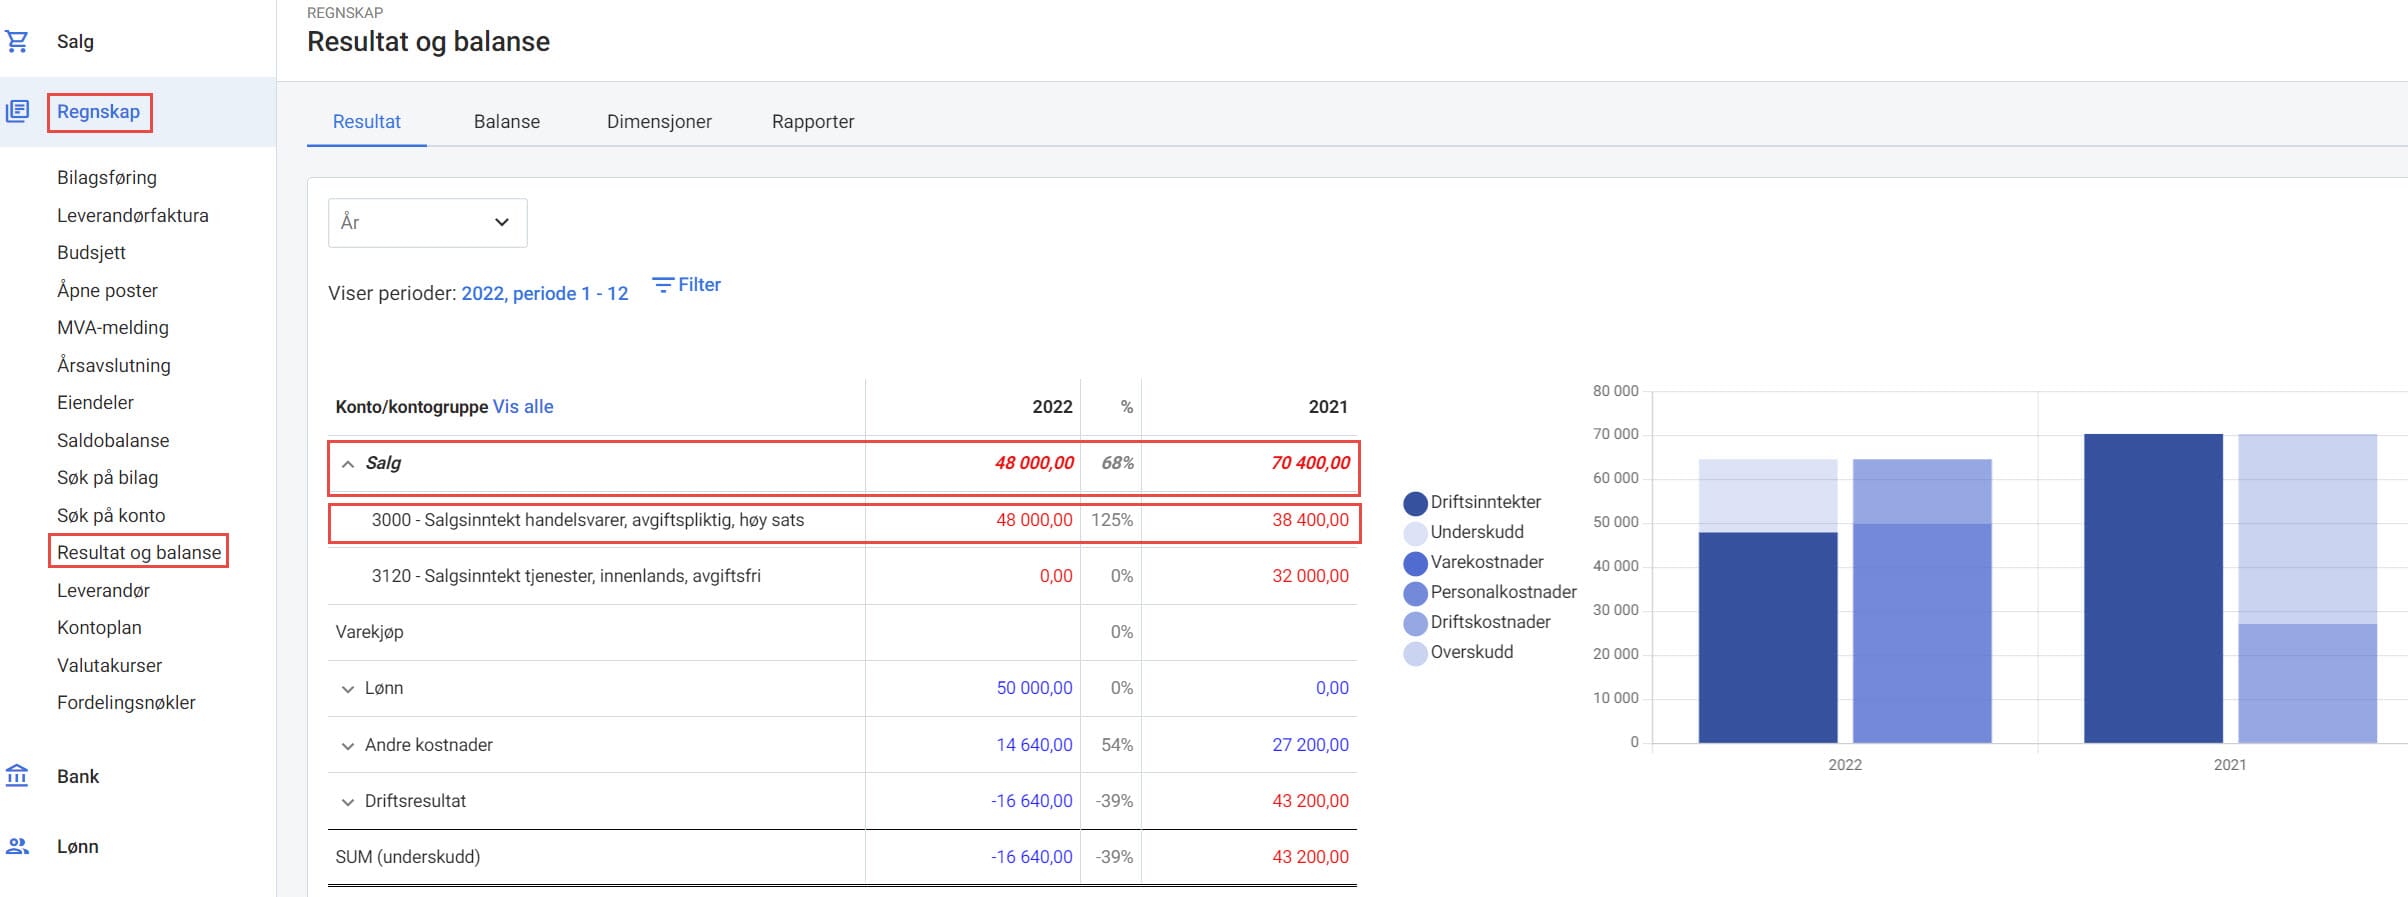Click the Overskudd legend color dot

pyautogui.click(x=1415, y=653)
